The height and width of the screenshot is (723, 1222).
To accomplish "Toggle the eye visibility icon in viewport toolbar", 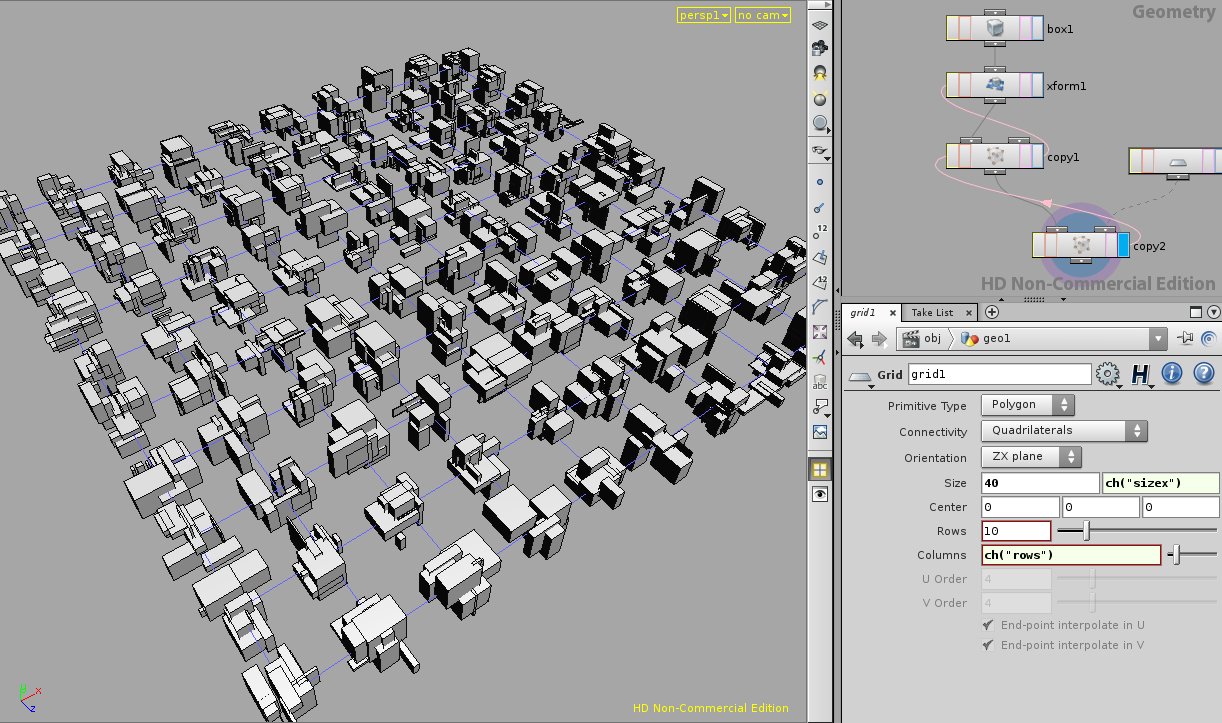I will [820, 494].
